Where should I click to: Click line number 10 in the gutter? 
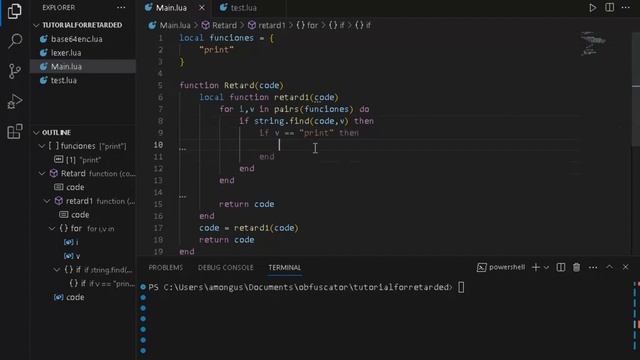pos(158,145)
